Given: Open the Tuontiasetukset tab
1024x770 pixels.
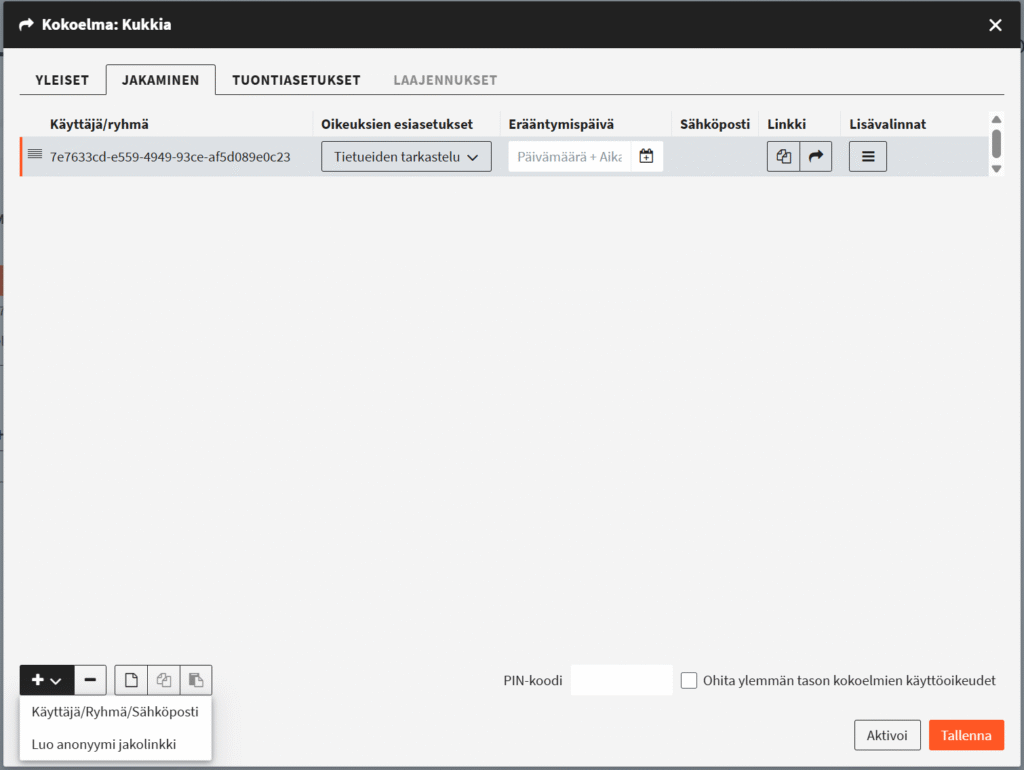Looking at the screenshot, I should 296,80.
